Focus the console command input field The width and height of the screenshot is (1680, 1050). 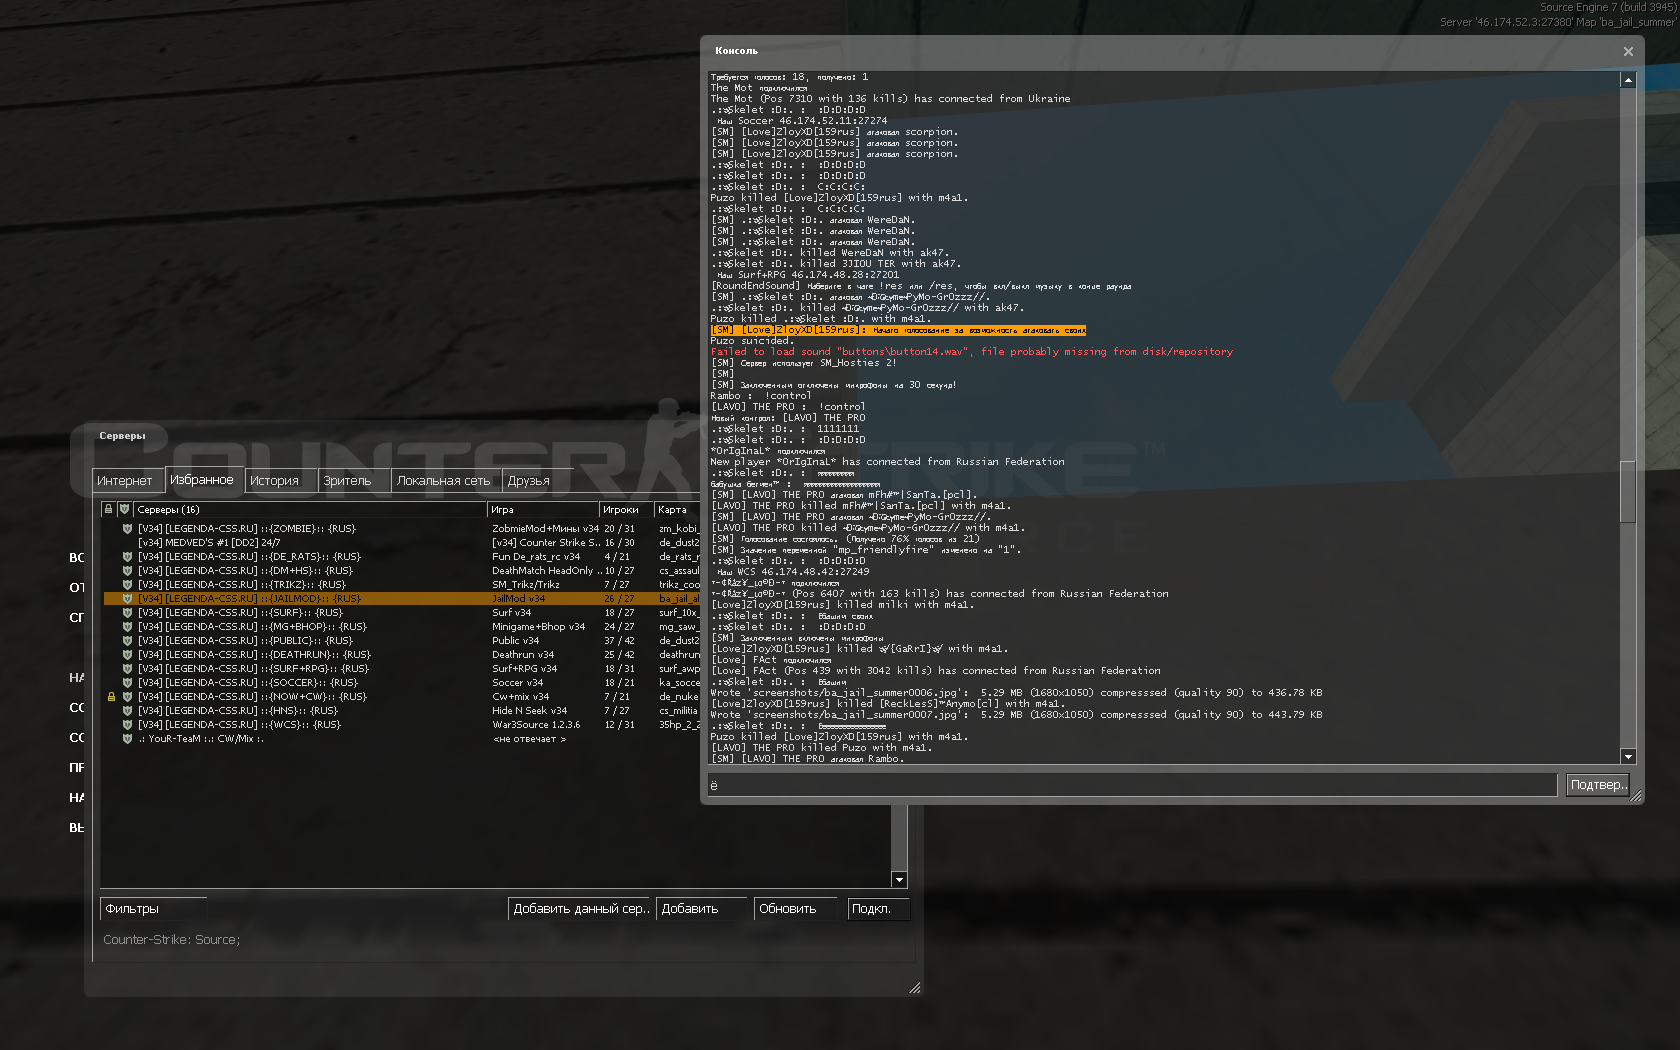[1131, 785]
